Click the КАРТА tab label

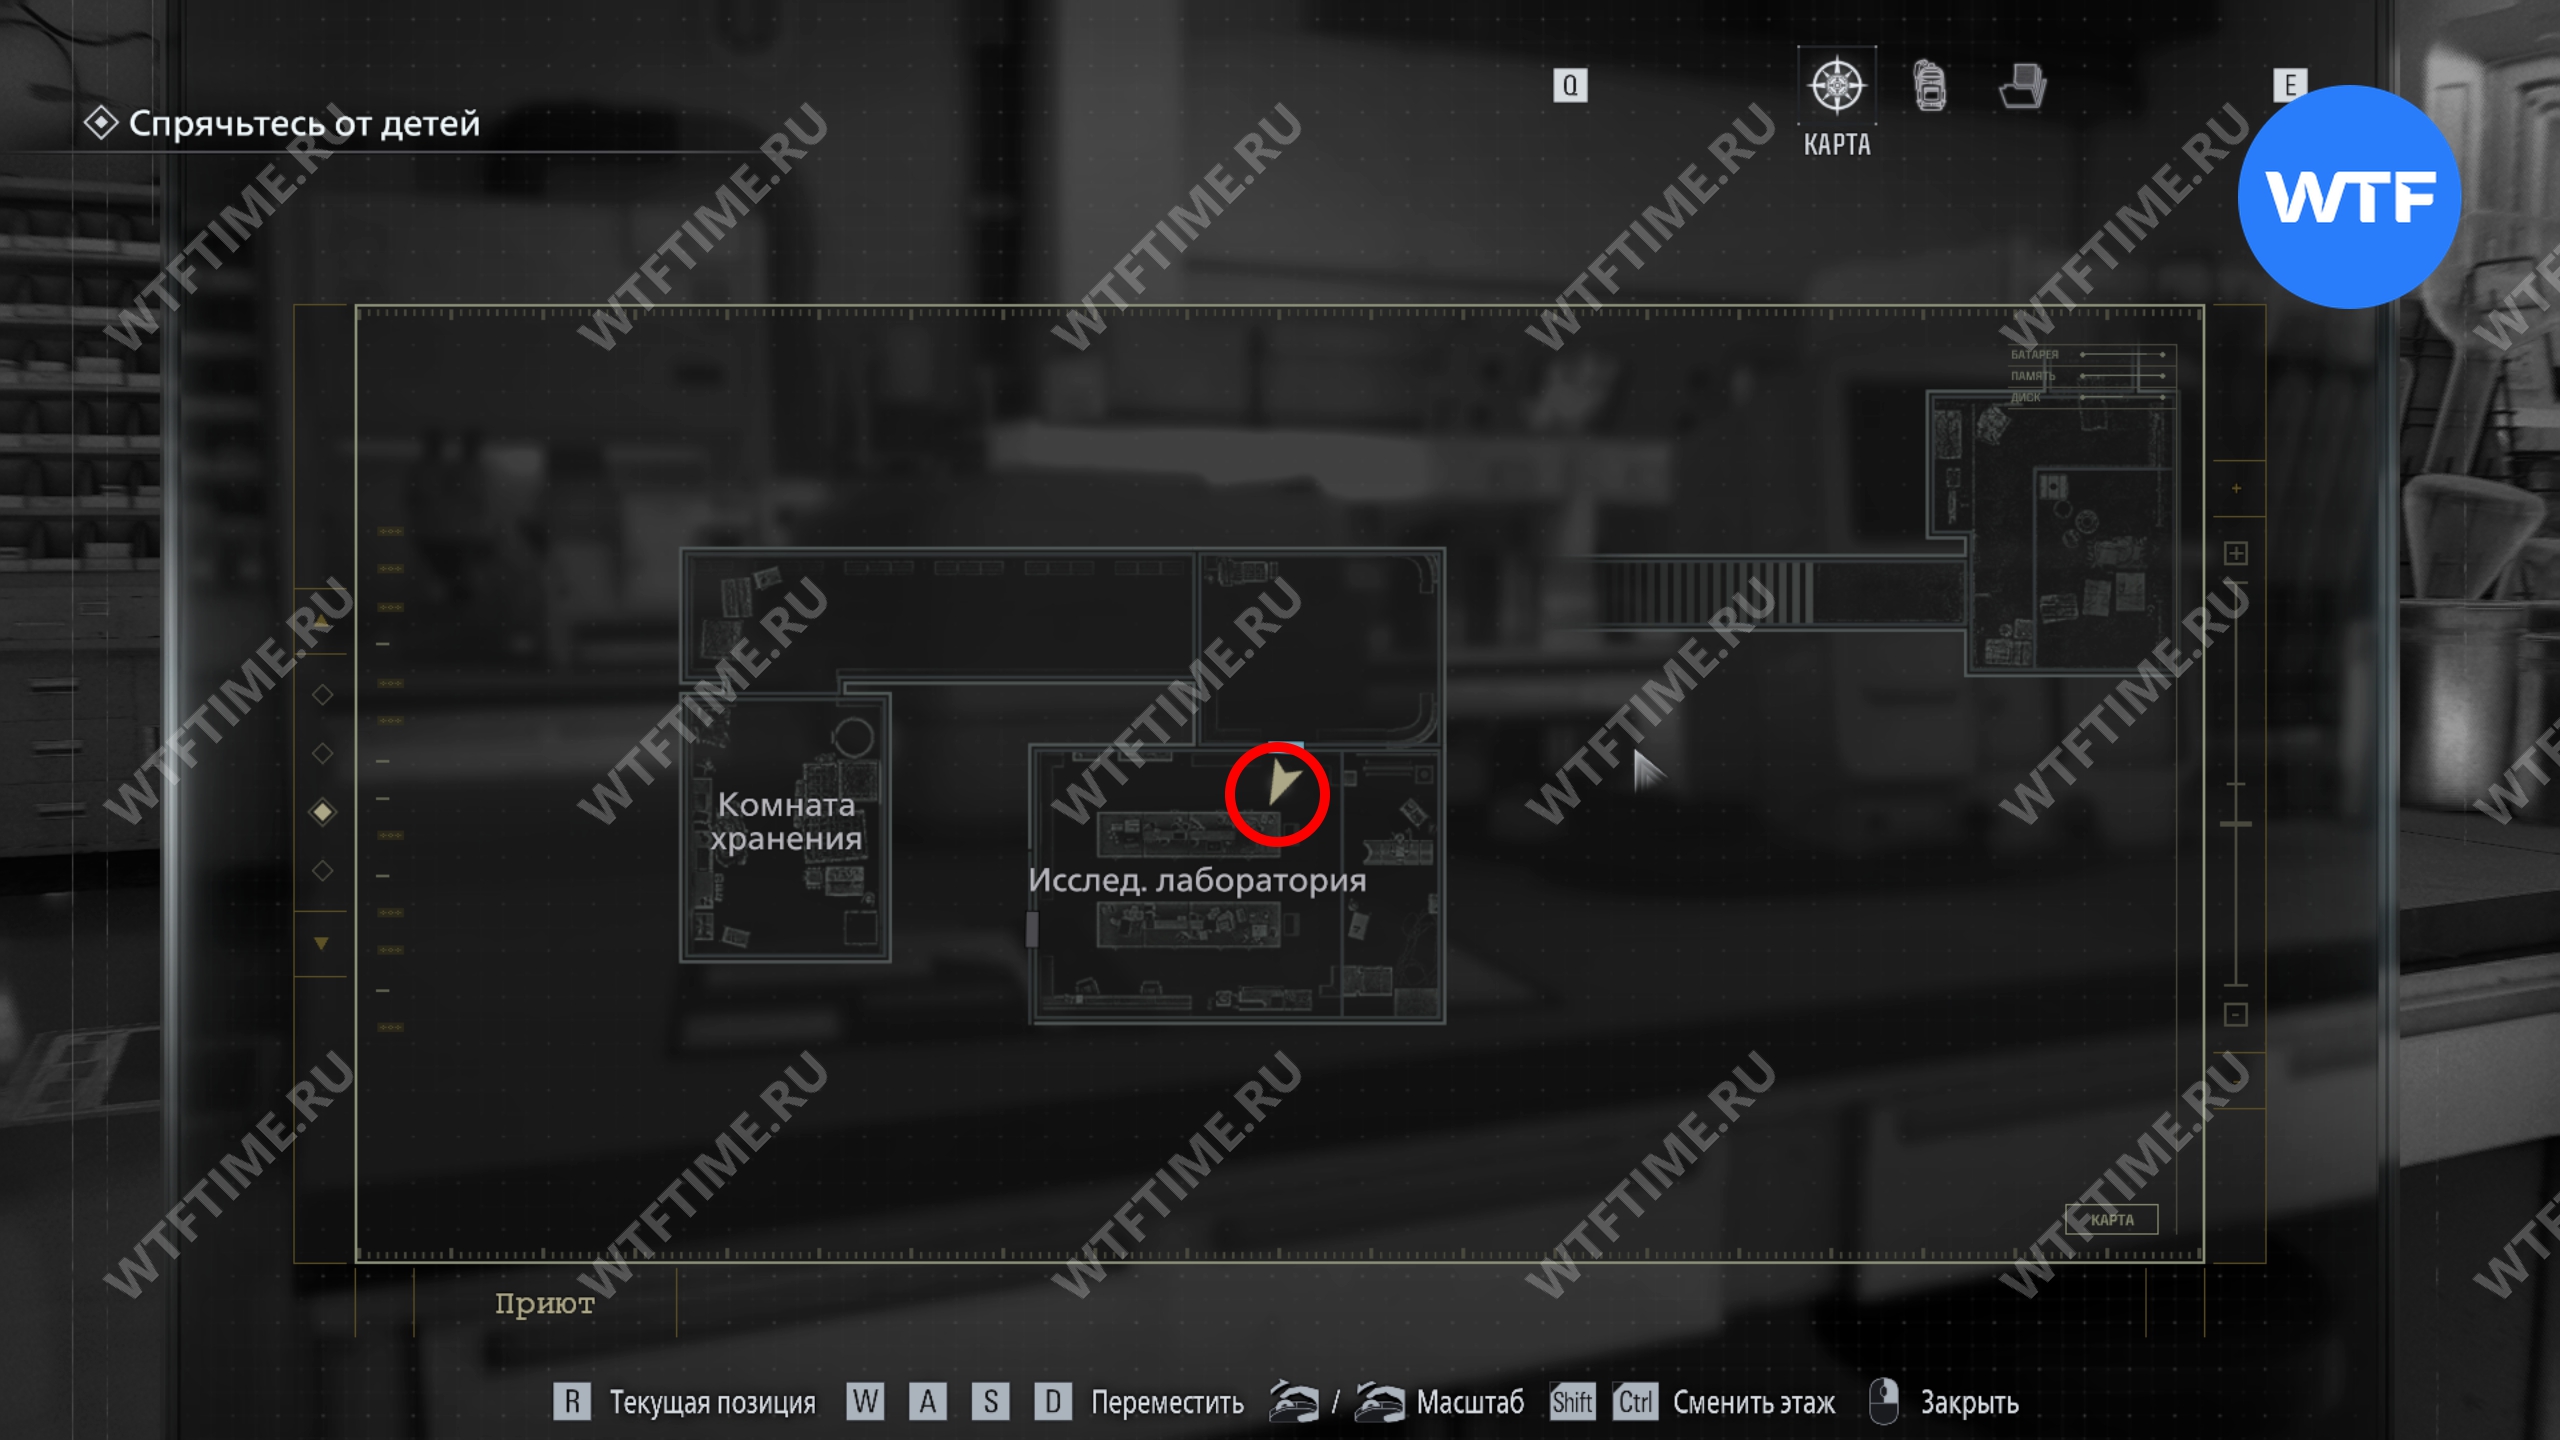click(x=1837, y=144)
